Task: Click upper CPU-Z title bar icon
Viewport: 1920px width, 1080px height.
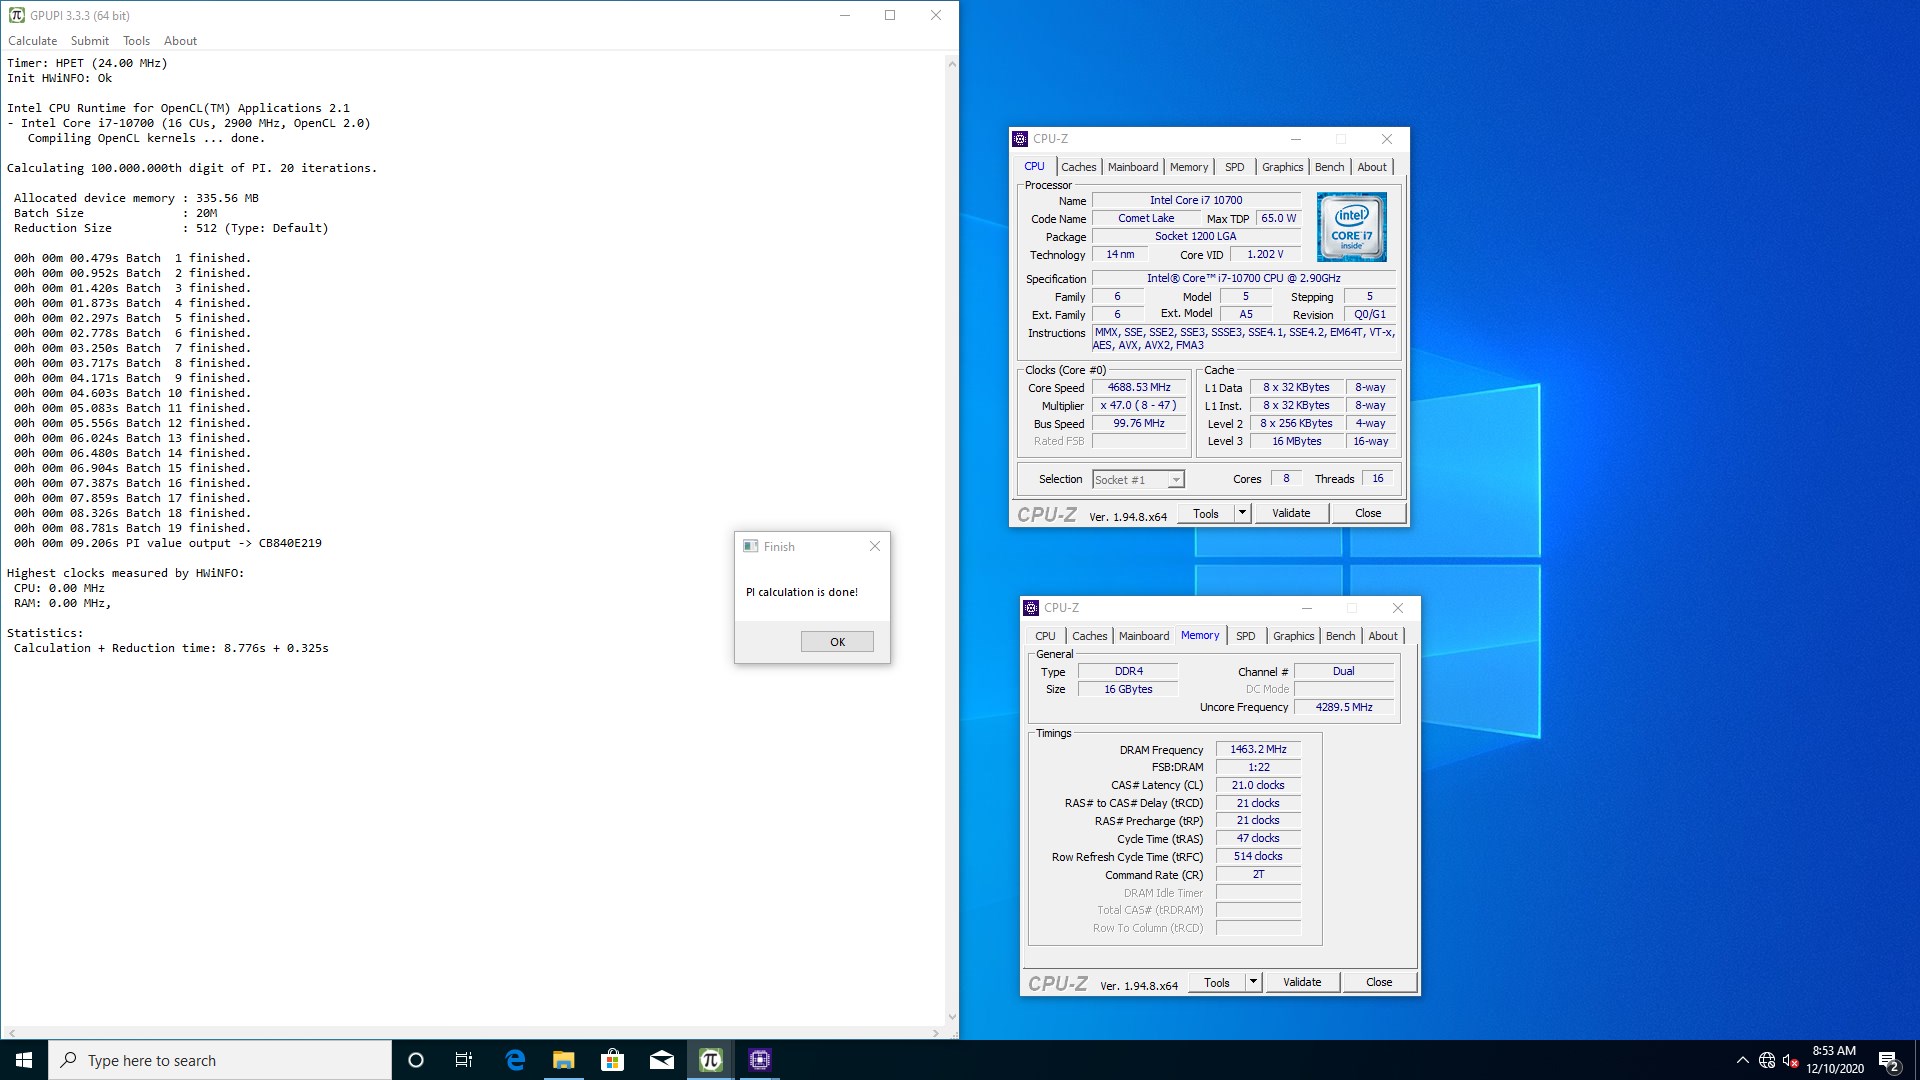Action: point(1020,139)
